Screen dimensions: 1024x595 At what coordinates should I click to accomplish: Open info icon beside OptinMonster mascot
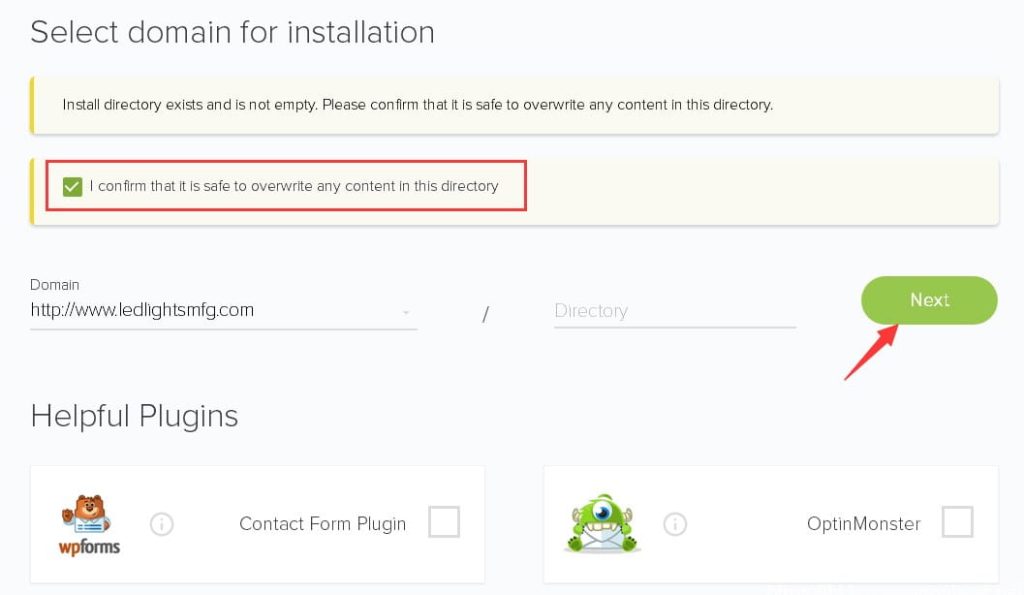[x=675, y=524]
